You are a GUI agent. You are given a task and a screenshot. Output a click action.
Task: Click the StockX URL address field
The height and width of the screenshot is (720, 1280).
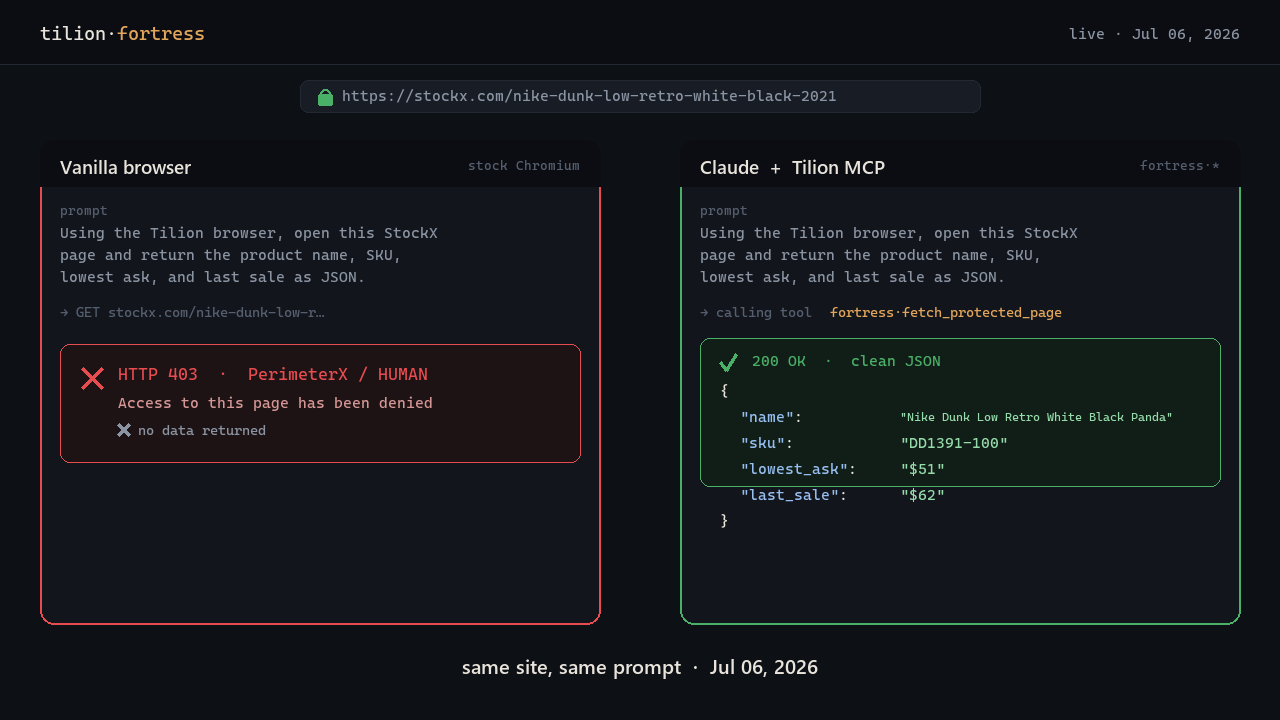[640, 97]
